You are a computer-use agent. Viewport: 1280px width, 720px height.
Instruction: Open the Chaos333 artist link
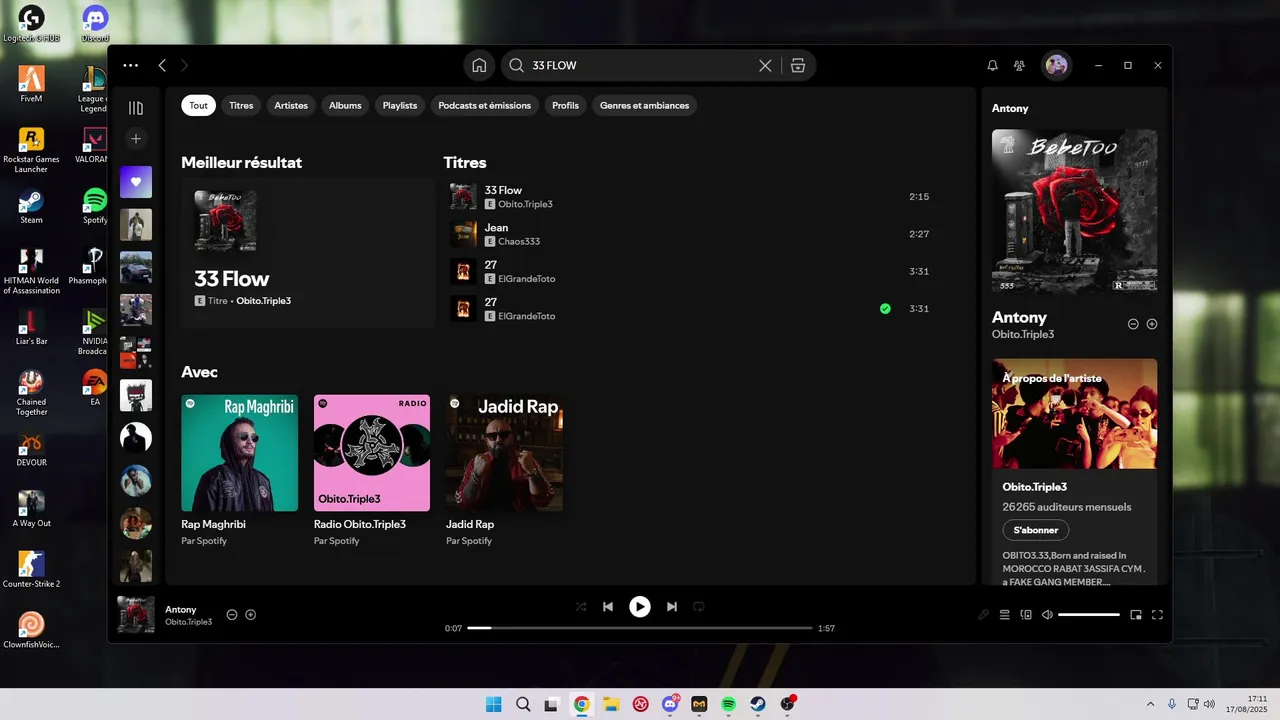point(519,241)
